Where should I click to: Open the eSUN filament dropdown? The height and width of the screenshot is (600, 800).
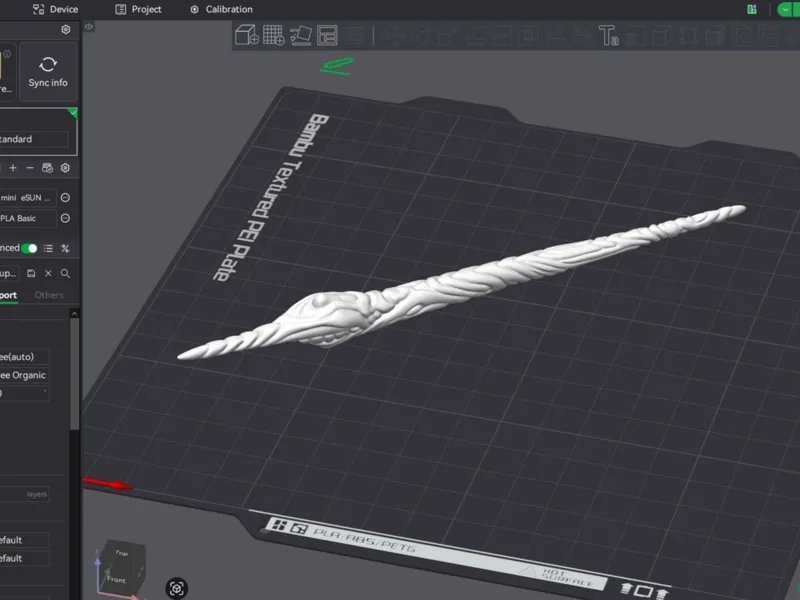[28, 198]
